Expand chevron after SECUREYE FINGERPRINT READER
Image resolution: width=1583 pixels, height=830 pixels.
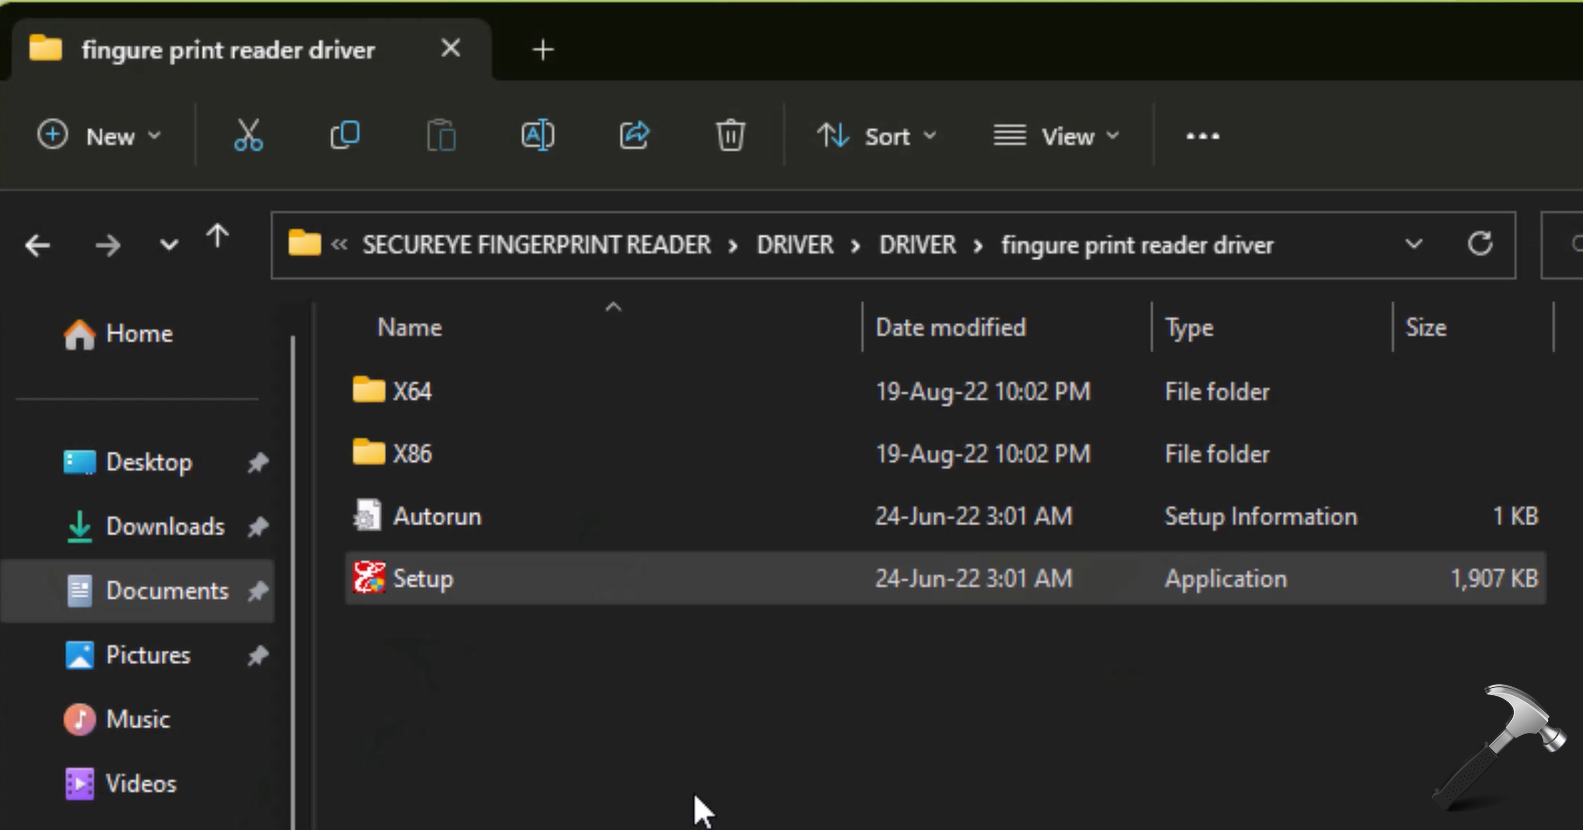[x=733, y=246]
